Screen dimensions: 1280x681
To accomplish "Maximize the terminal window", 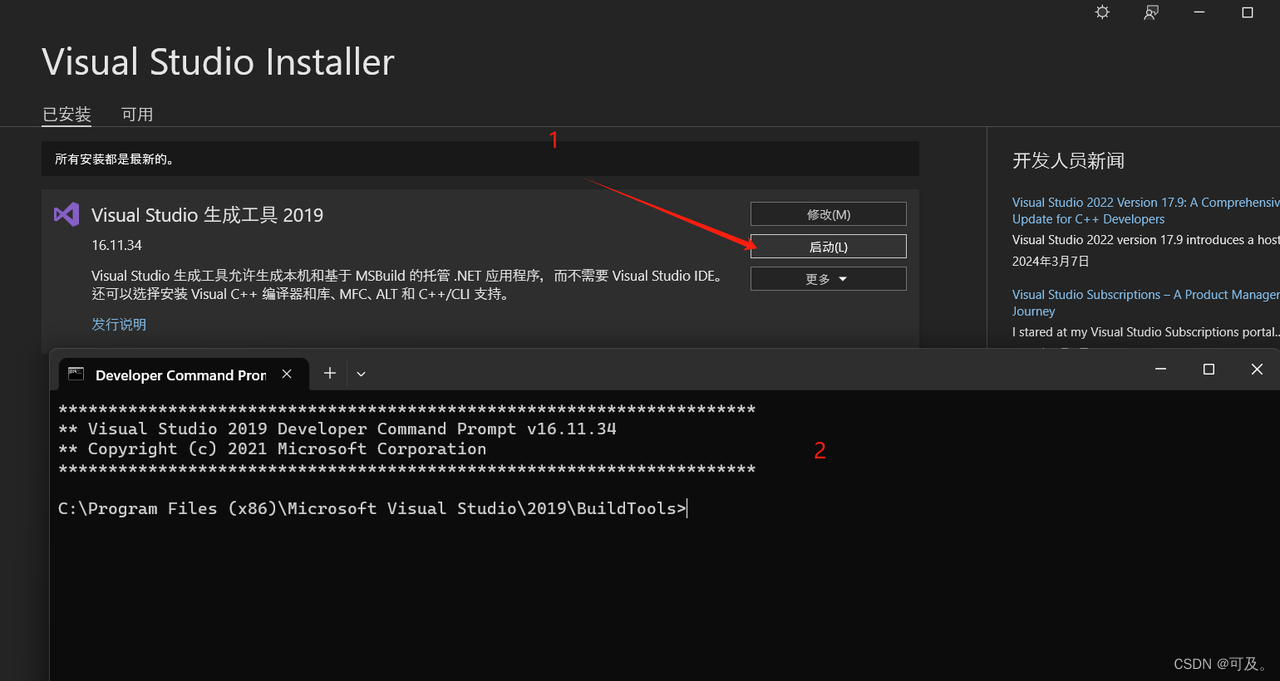I will (x=1208, y=370).
